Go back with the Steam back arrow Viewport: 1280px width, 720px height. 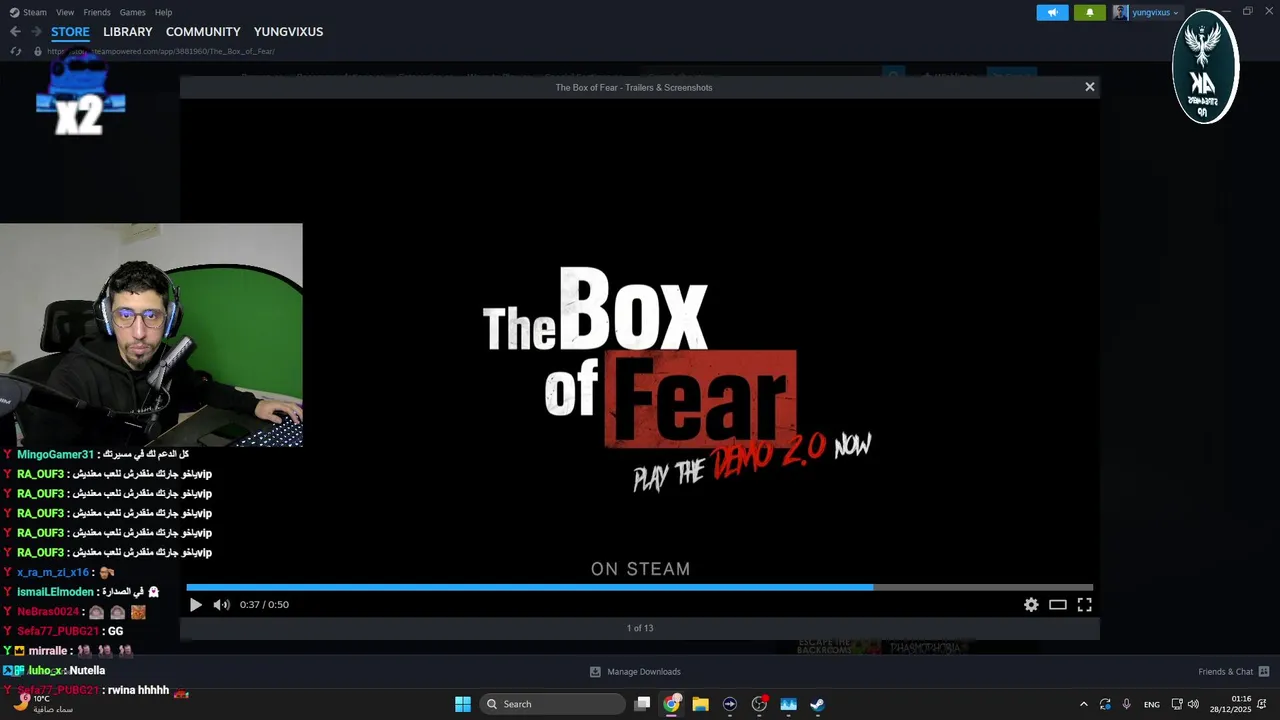pyautogui.click(x=15, y=32)
